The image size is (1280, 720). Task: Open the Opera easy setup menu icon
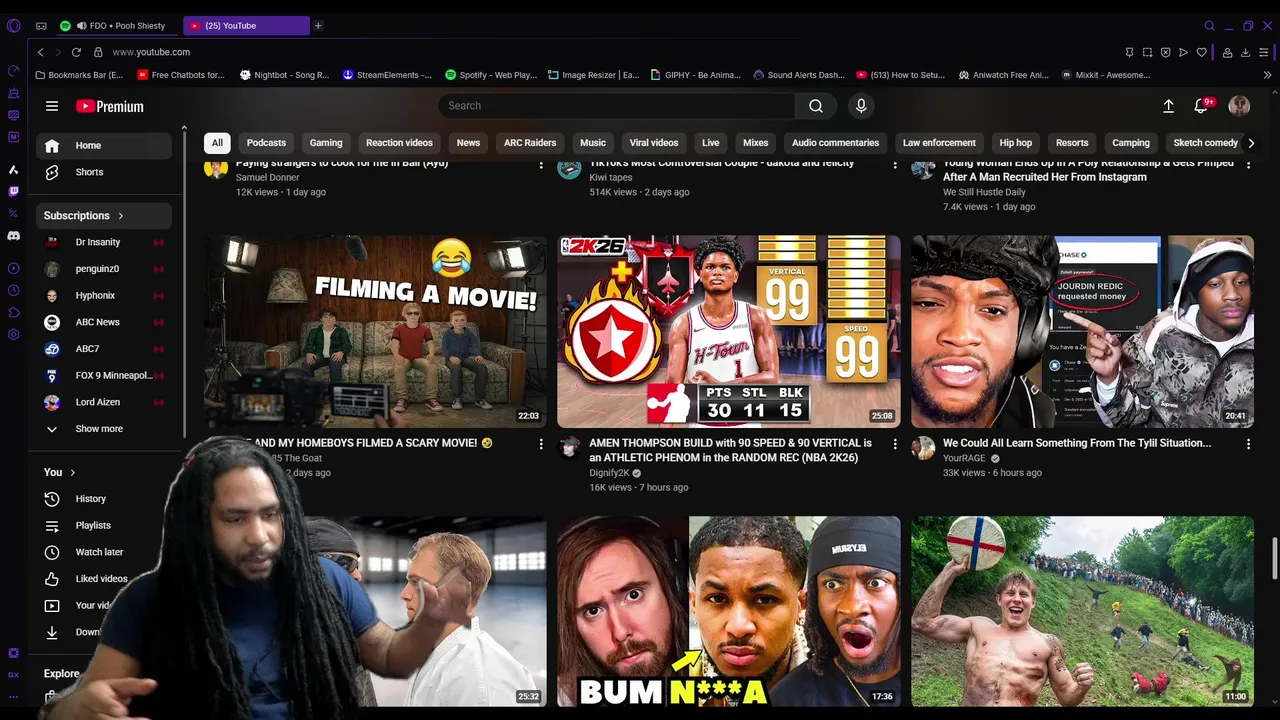1265,52
